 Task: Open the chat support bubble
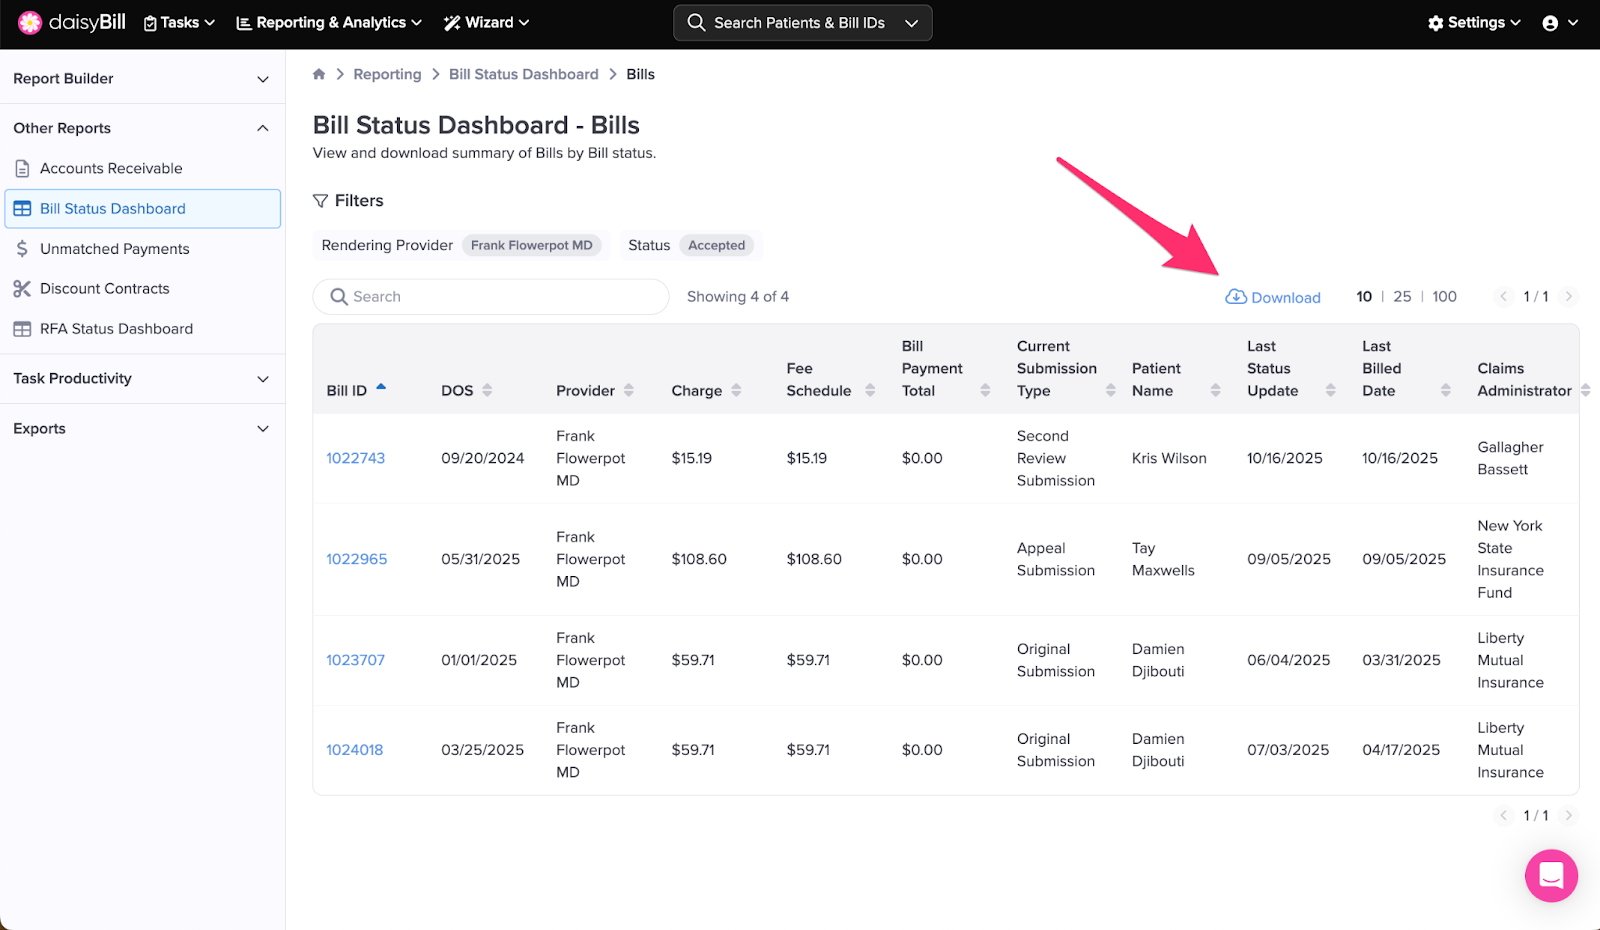[x=1551, y=876]
